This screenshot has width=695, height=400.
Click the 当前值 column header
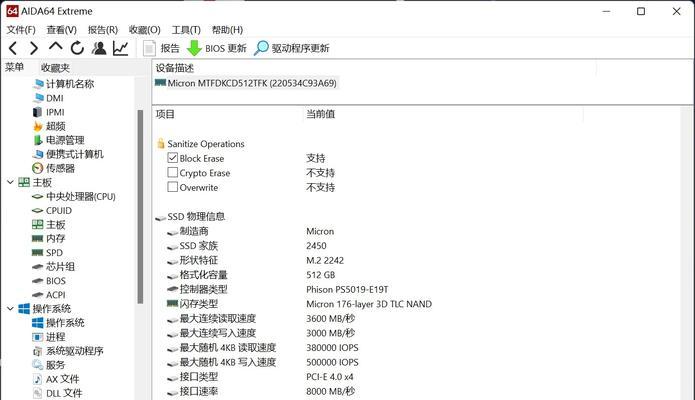(x=320, y=114)
